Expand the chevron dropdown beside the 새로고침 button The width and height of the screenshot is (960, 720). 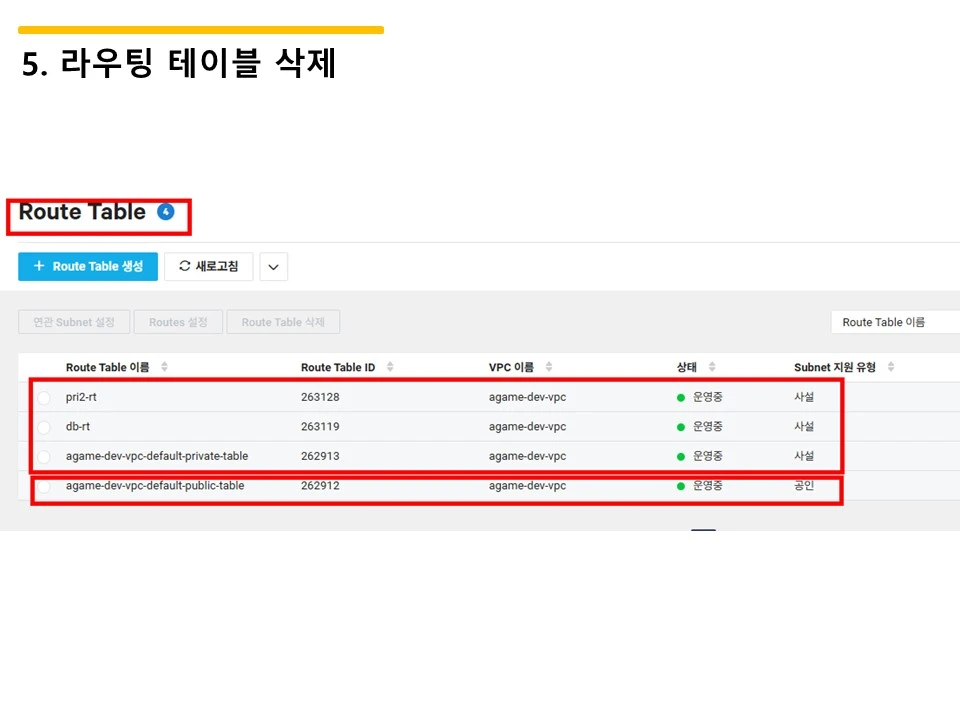click(x=273, y=266)
